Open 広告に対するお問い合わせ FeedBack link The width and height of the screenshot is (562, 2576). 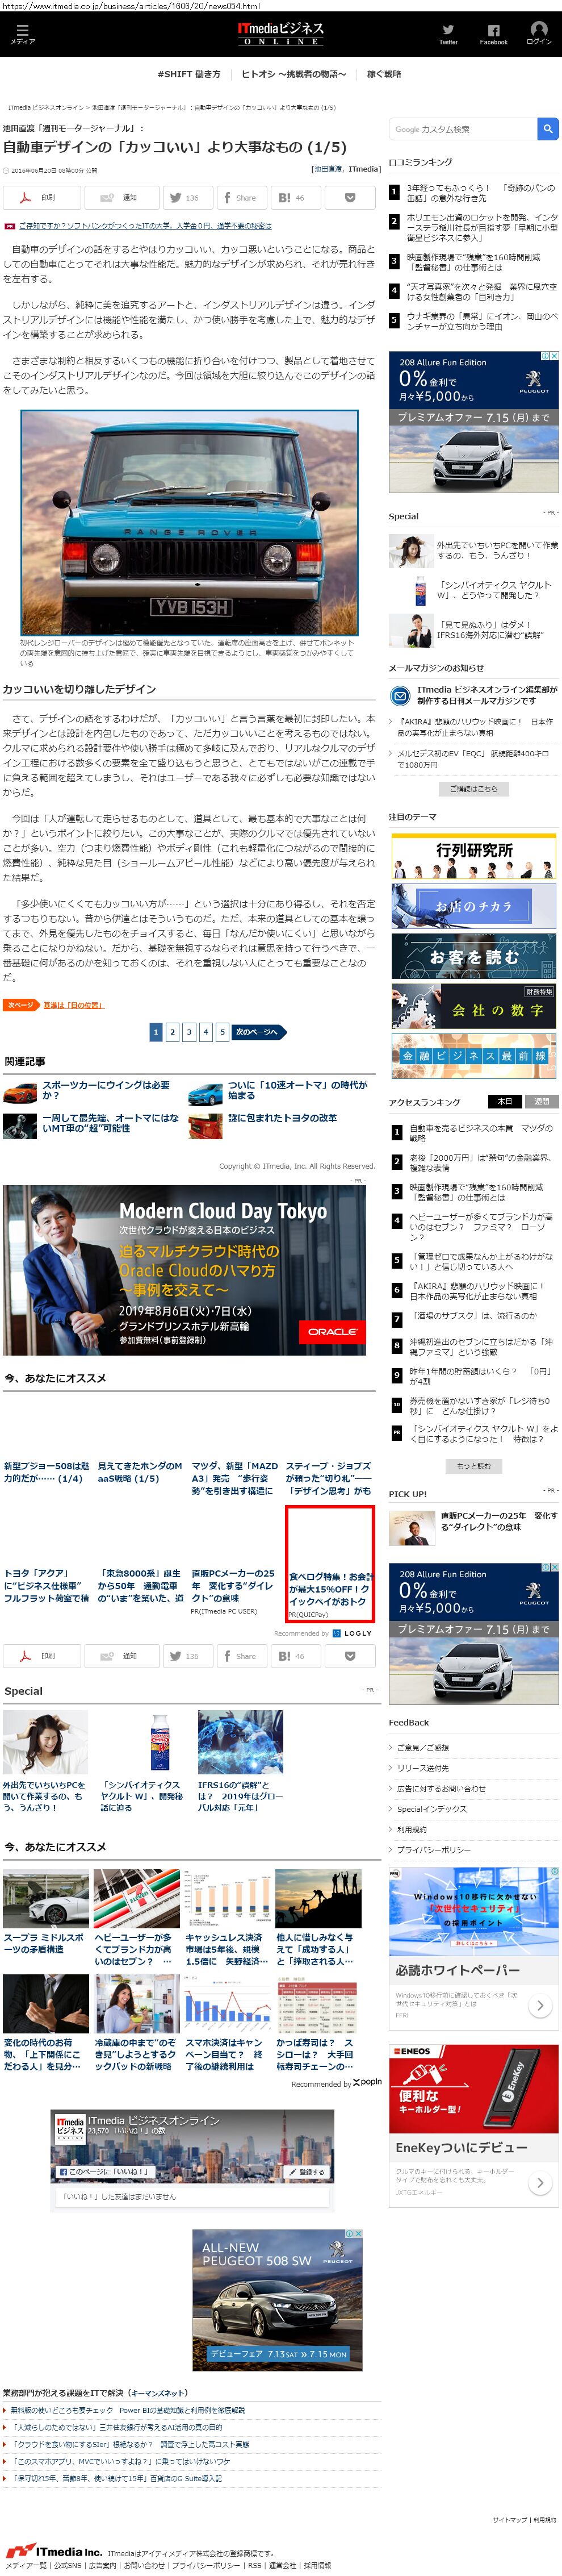(441, 1788)
